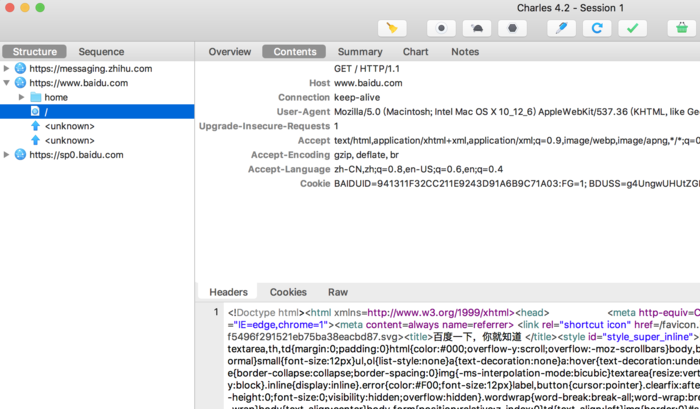This screenshot has height=409, width=700.
Task: Click the document icon of the / request
Action: pyautogui.click(x=35, y=111)
